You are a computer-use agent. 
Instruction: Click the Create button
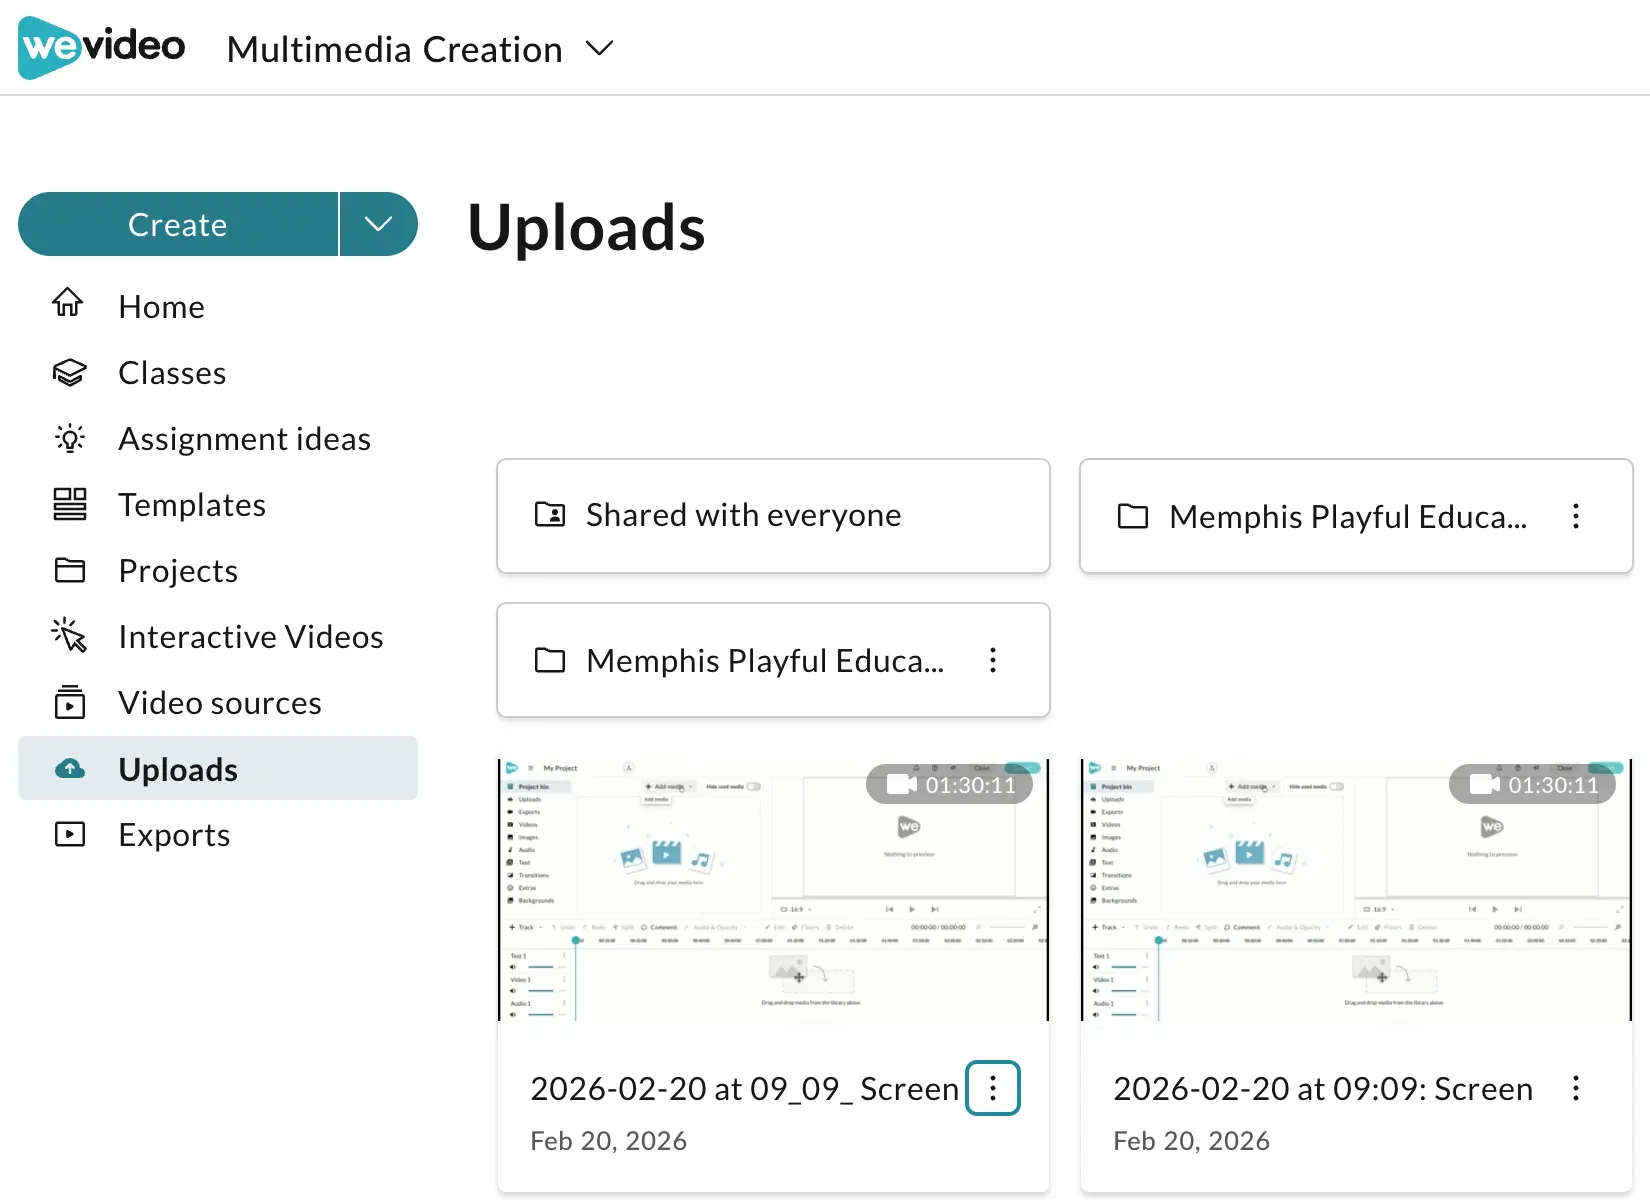coord(178,224)
